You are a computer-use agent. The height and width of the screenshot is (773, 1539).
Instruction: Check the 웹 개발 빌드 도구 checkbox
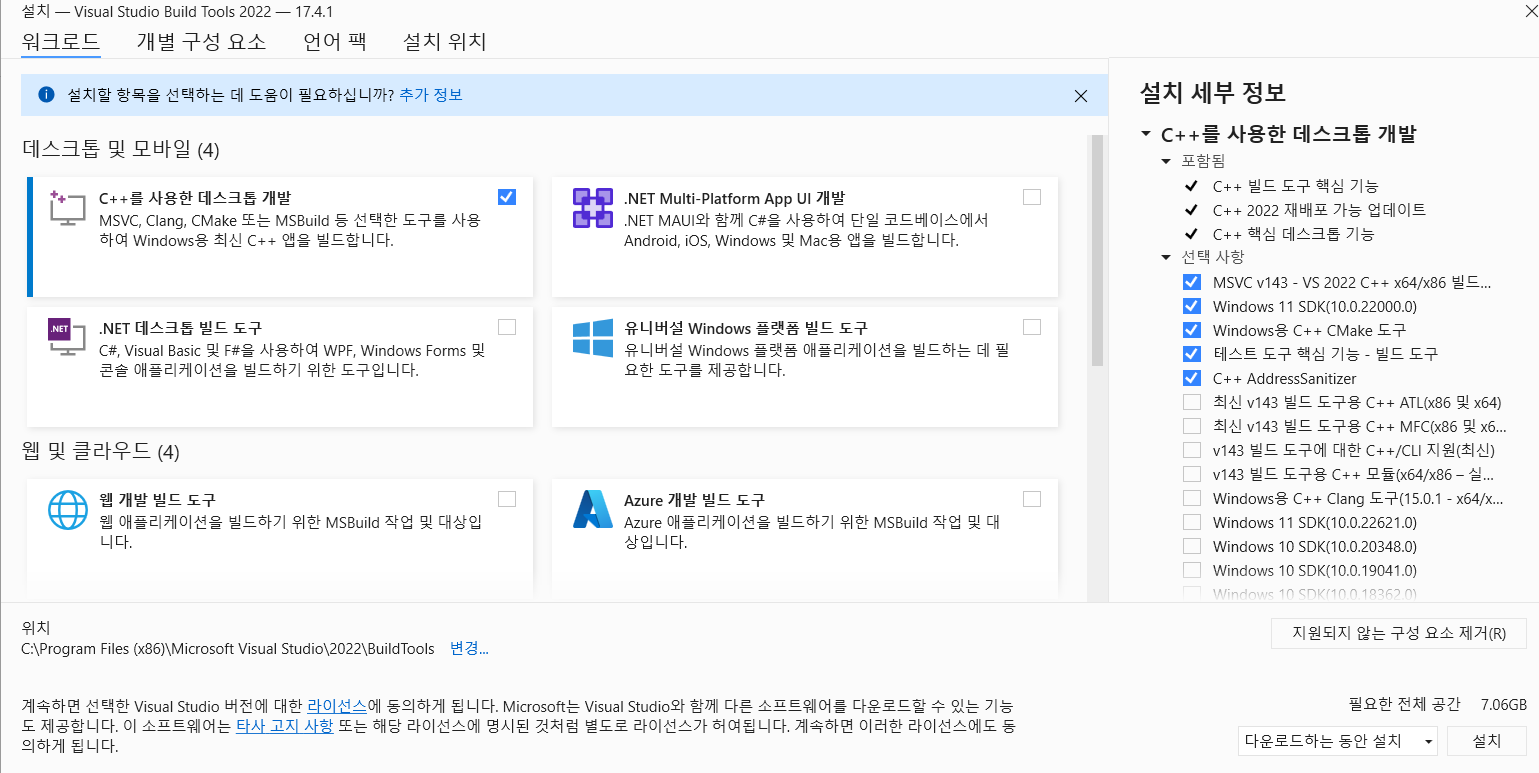click(x=507, y=499)
